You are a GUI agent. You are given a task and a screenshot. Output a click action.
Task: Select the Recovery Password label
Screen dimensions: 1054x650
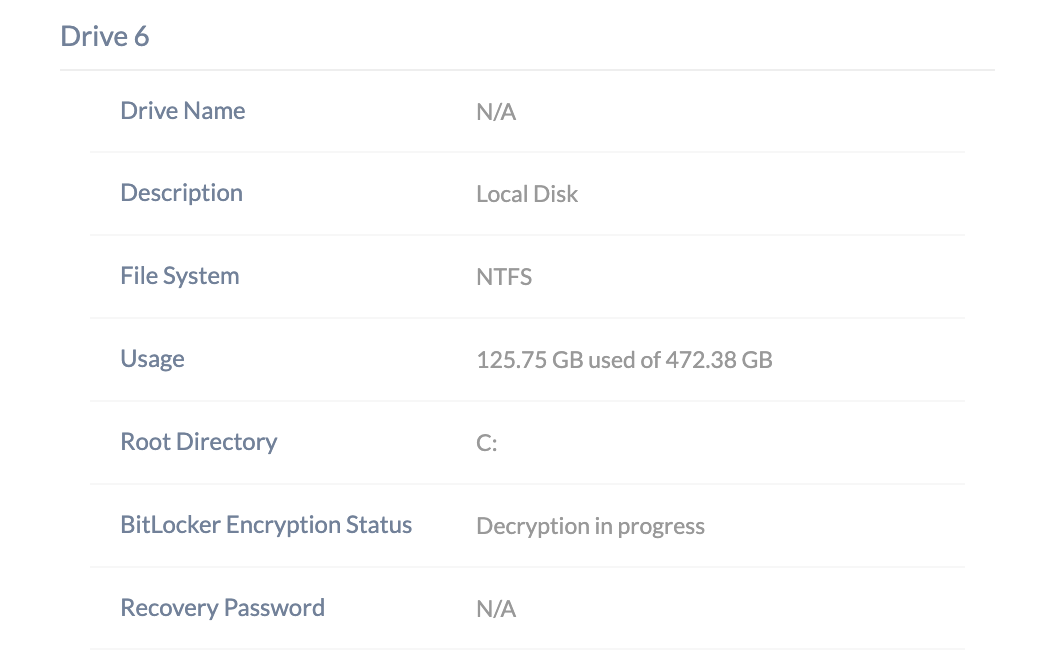pos(222,608)
